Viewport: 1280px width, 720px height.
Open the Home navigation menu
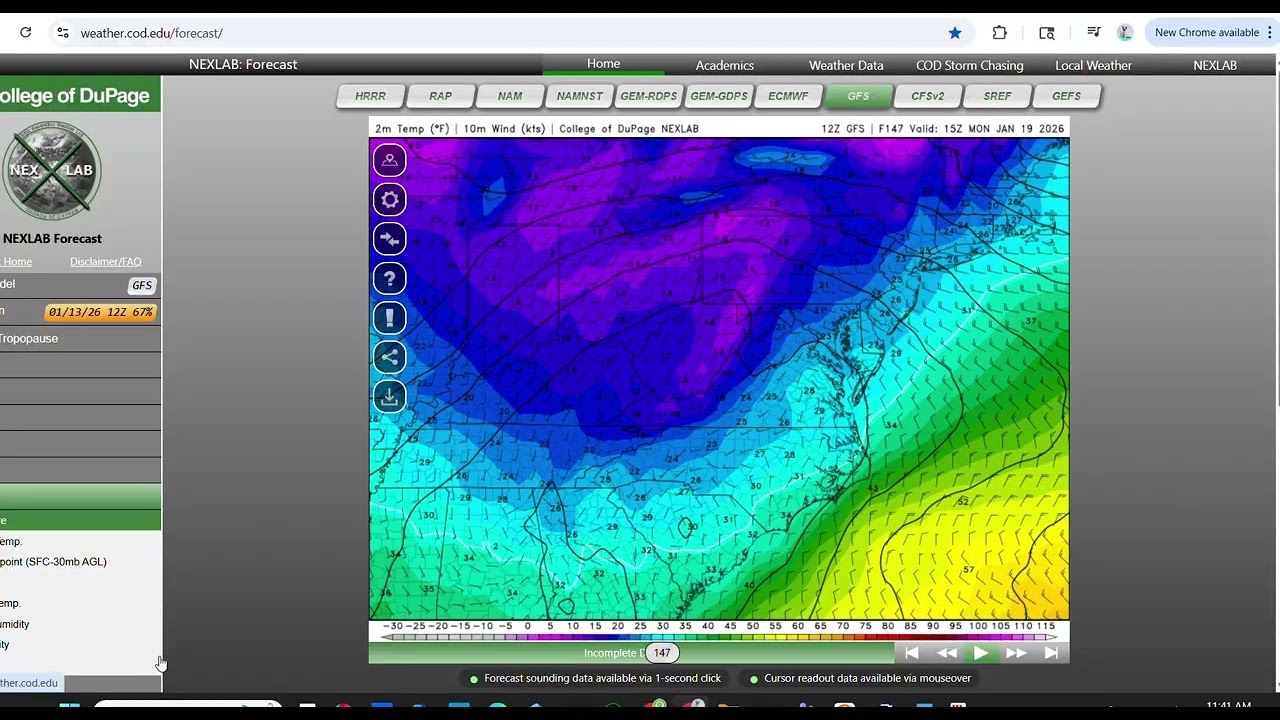point(604,64)
